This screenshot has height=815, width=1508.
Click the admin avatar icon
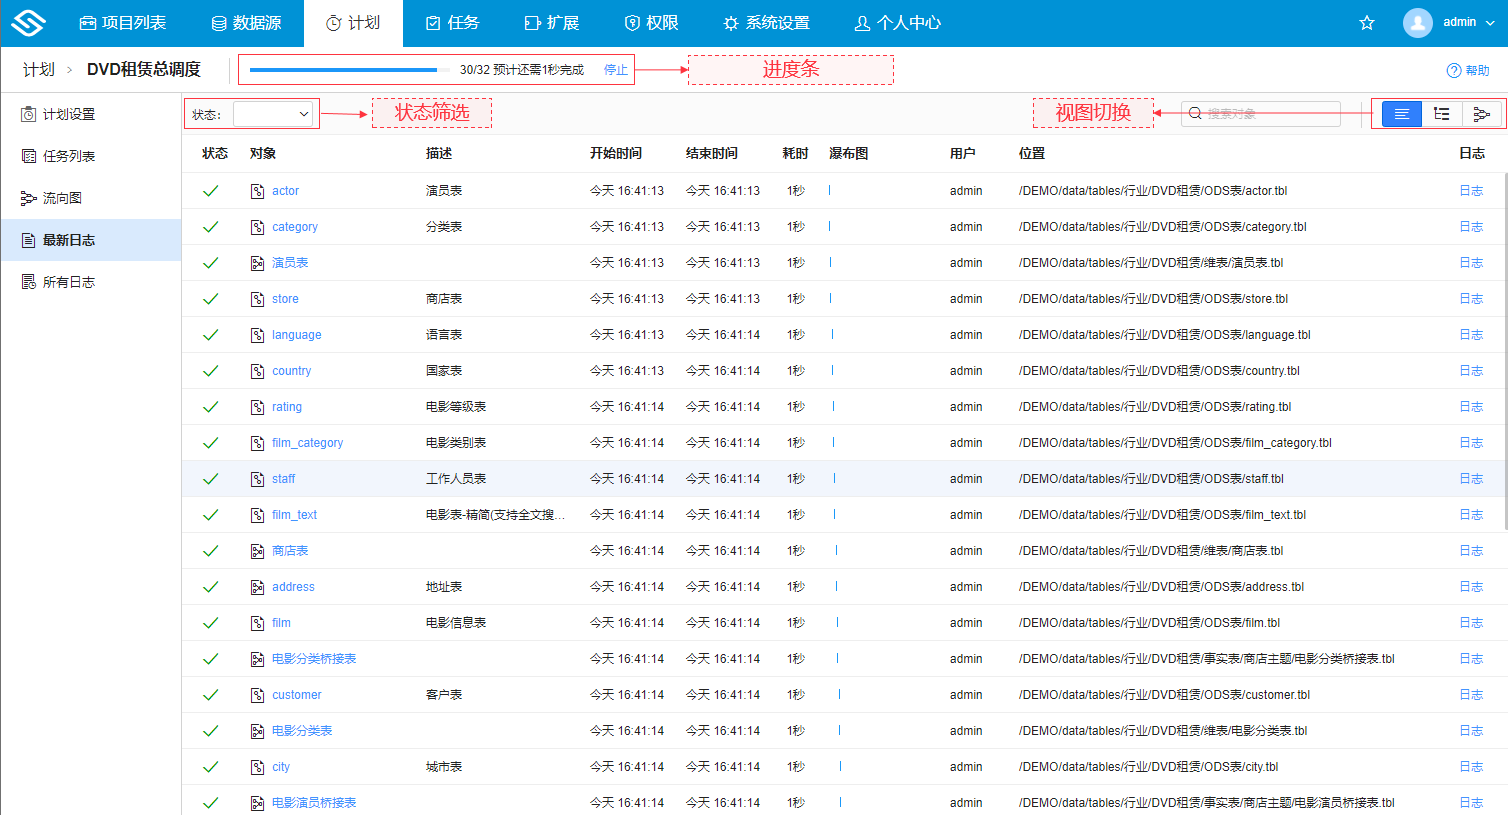[x=1417, y=23]
